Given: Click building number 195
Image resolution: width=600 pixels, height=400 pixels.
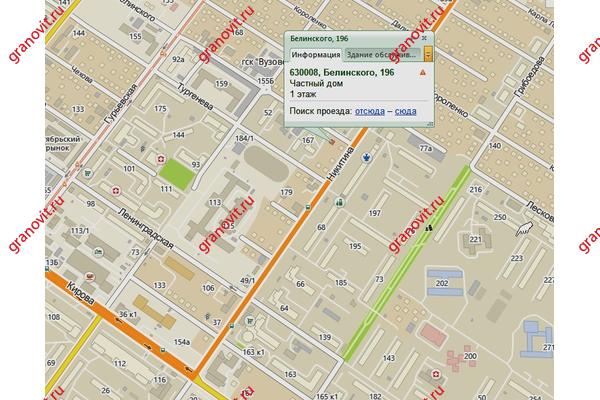Looking at the screenshot, I should click(355, 246).
